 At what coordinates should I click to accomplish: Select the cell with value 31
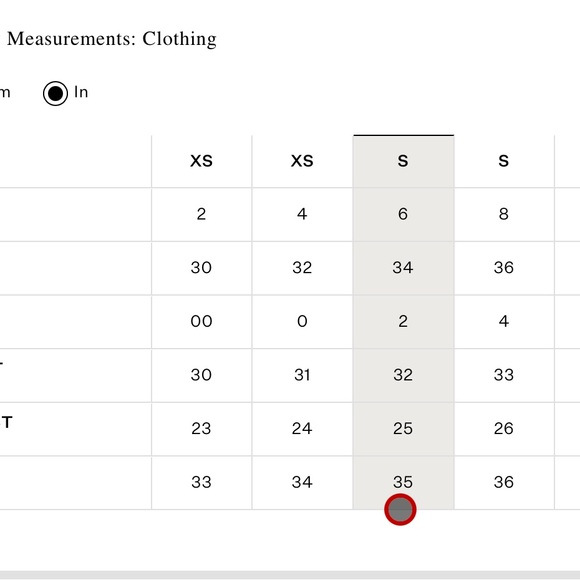pos(302,375)
